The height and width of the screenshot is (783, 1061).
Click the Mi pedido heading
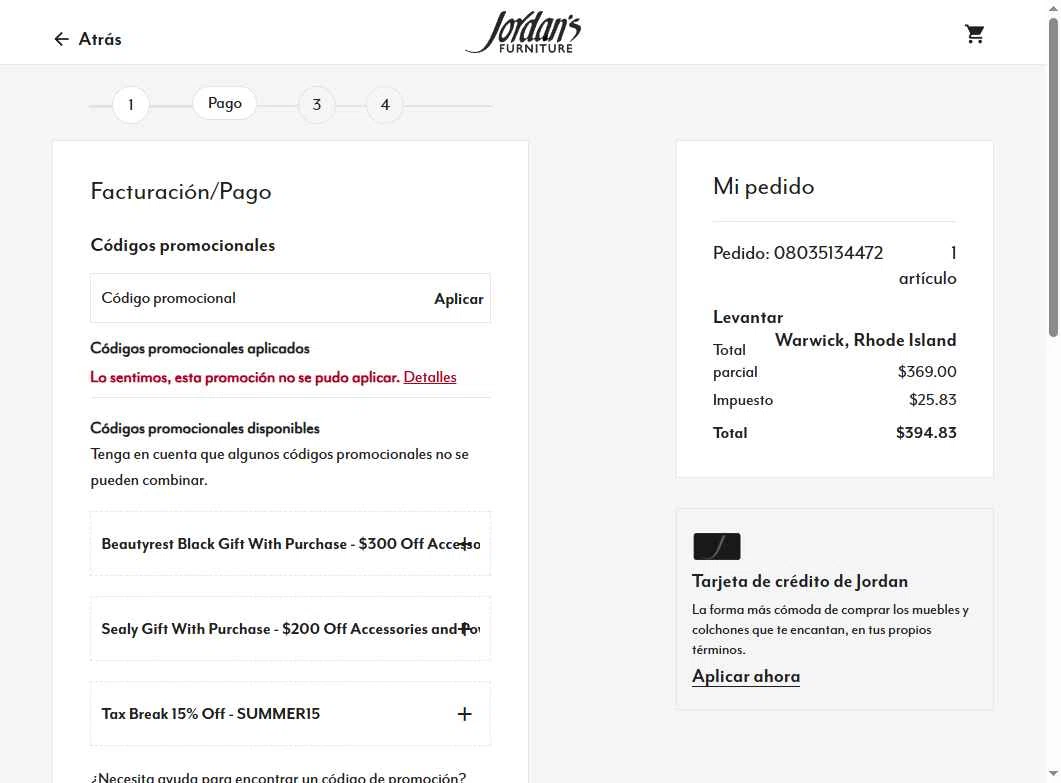(x=763, y=186)
